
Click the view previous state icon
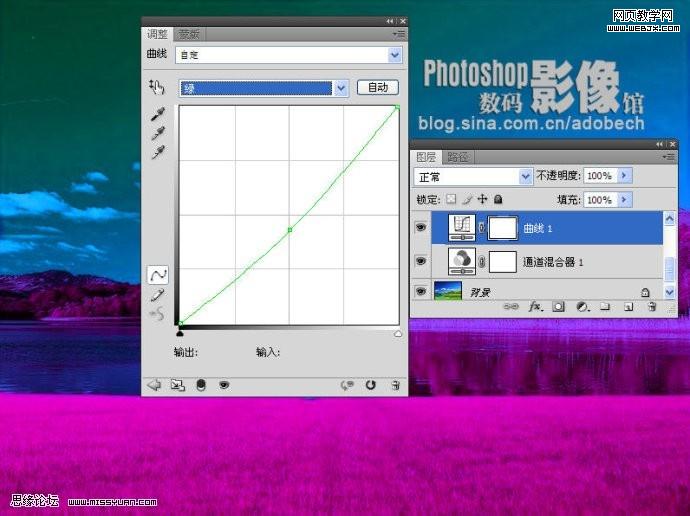pos(347,385)
